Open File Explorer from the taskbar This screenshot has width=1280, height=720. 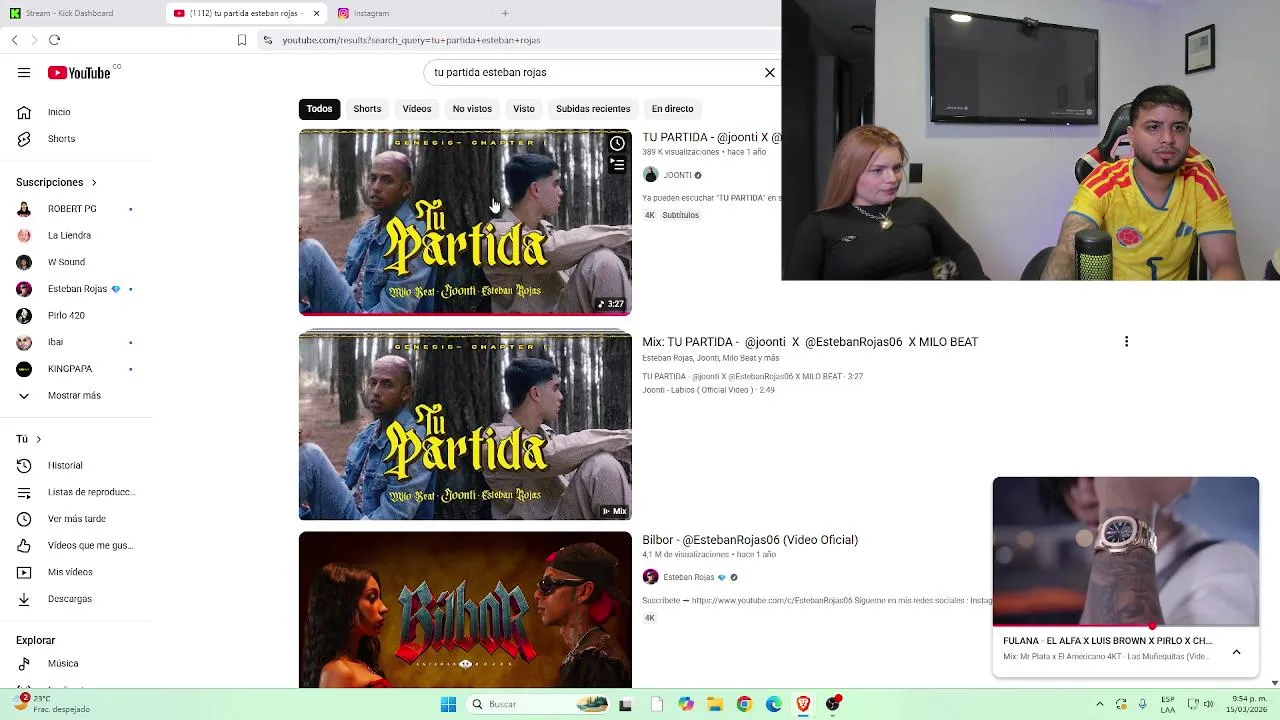point(714,704)
